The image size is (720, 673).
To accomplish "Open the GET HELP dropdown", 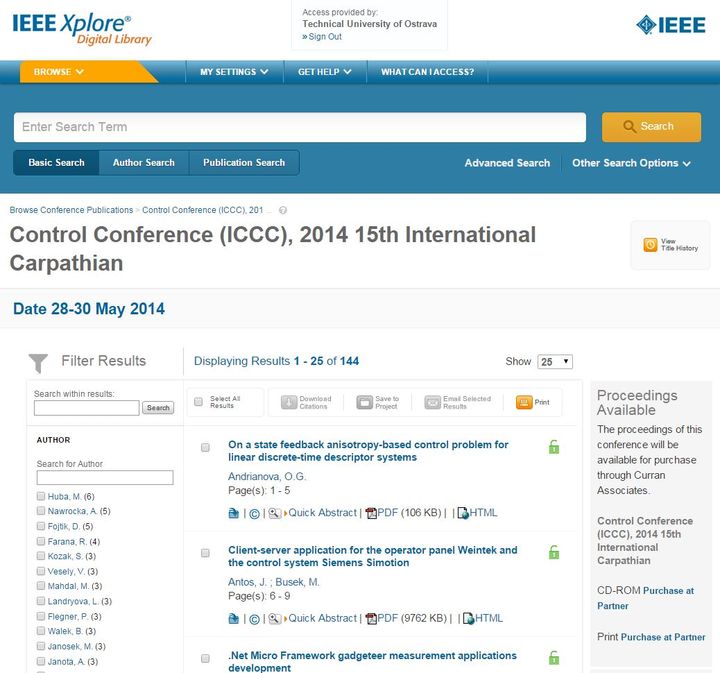I will 325,72.
